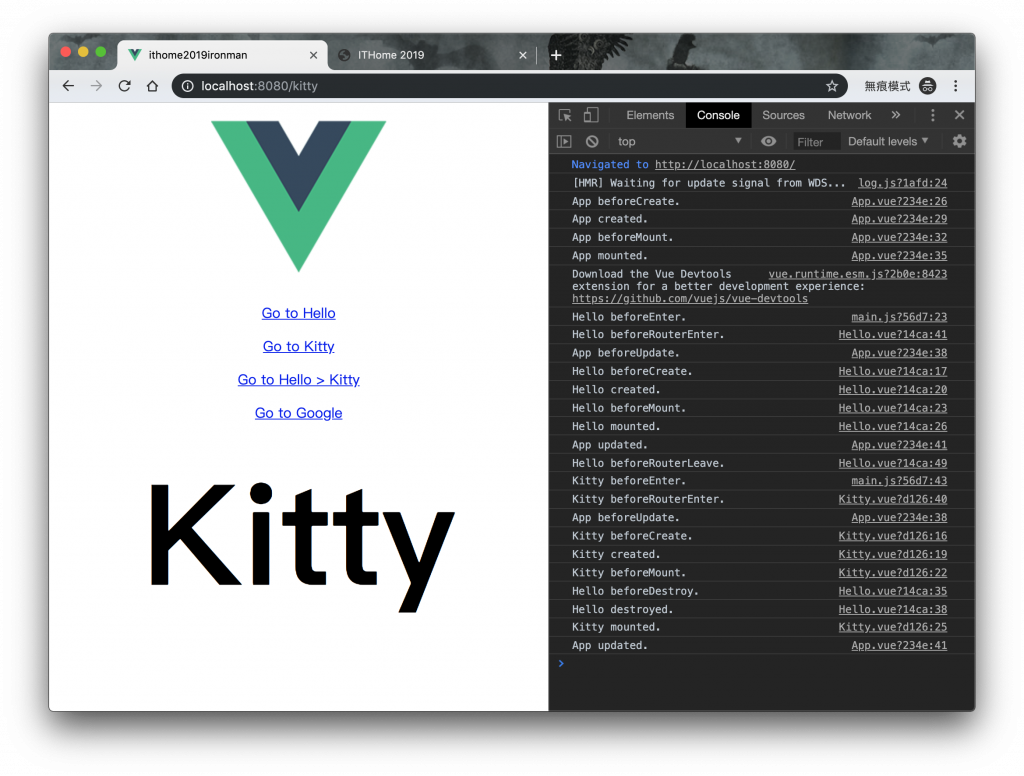Open Chrome three-dot menu
Screen dimensions: 1024x776
point(955,86)
